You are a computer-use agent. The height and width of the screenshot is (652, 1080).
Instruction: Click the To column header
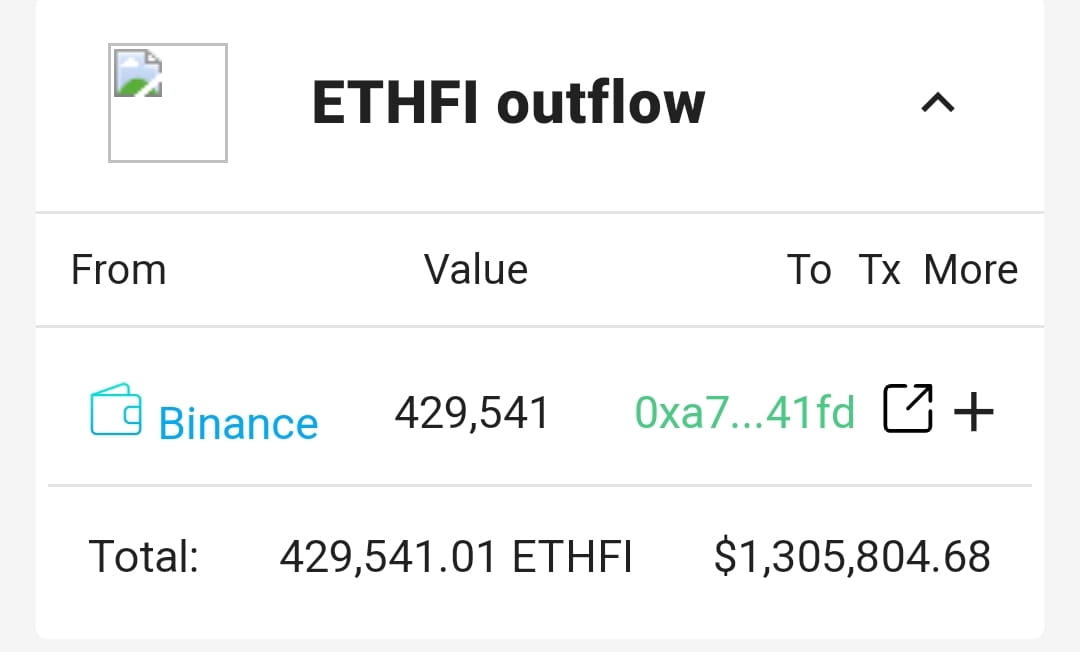(811, 269)
